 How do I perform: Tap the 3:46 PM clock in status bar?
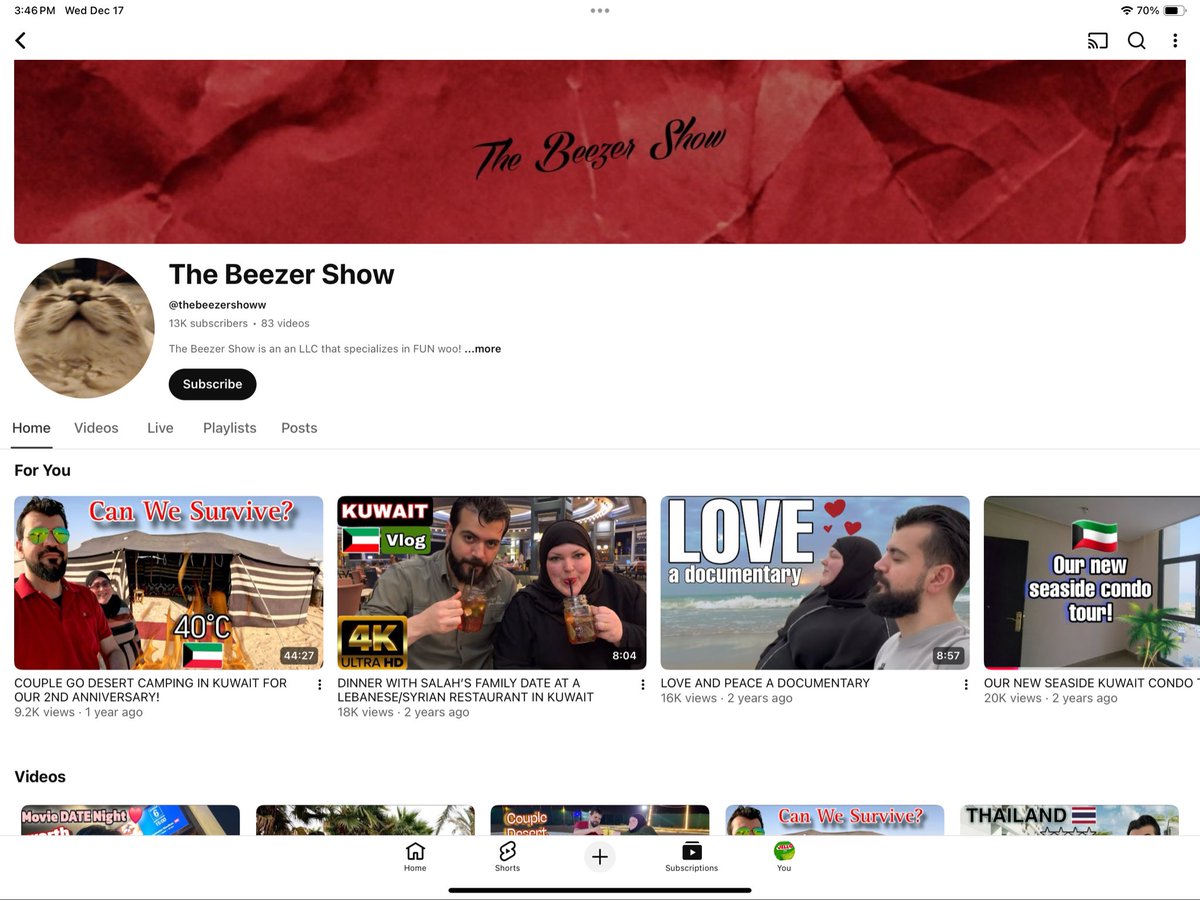coord(33,10)
